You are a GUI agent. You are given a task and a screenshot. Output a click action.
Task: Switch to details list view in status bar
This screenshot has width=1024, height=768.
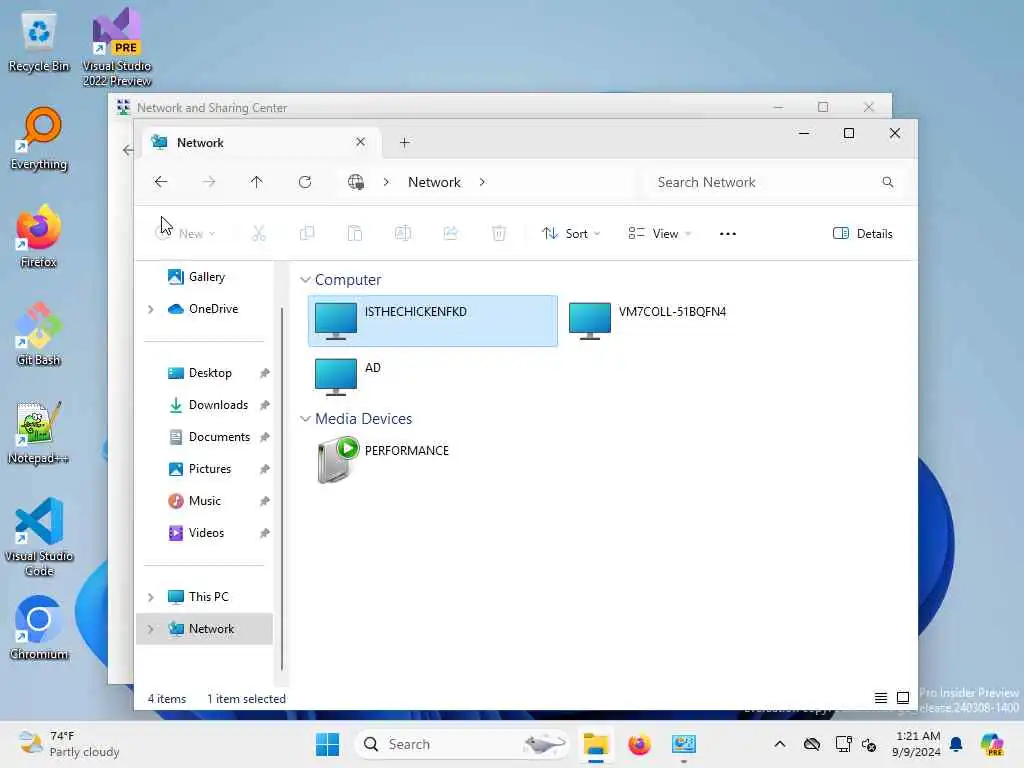pyautogui.click(x=881, y=698)
